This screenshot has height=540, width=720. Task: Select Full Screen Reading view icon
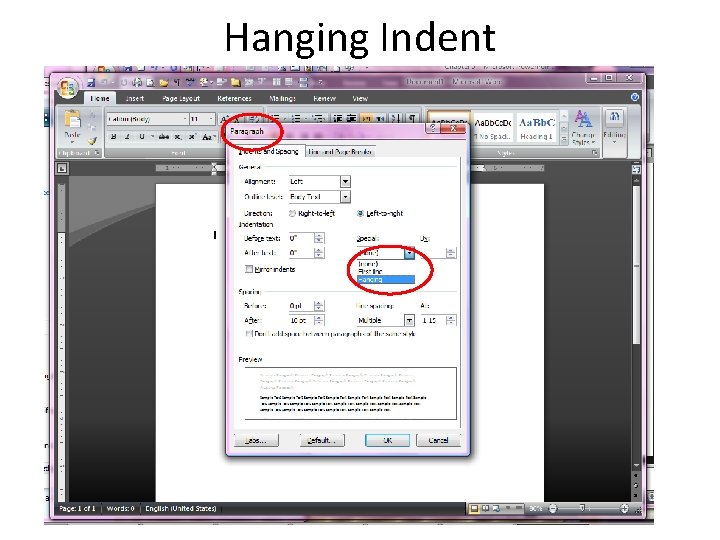click(485, 508)
